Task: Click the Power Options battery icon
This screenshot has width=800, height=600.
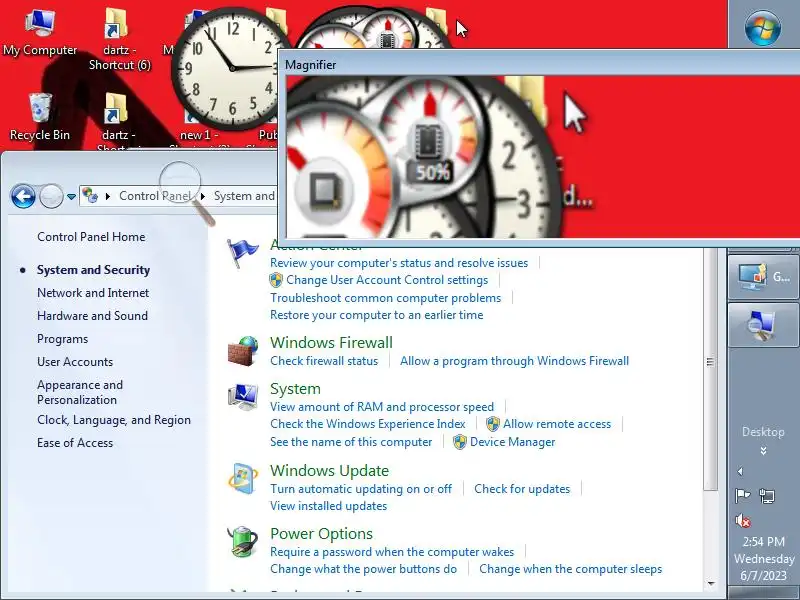Action: (242, 541)
